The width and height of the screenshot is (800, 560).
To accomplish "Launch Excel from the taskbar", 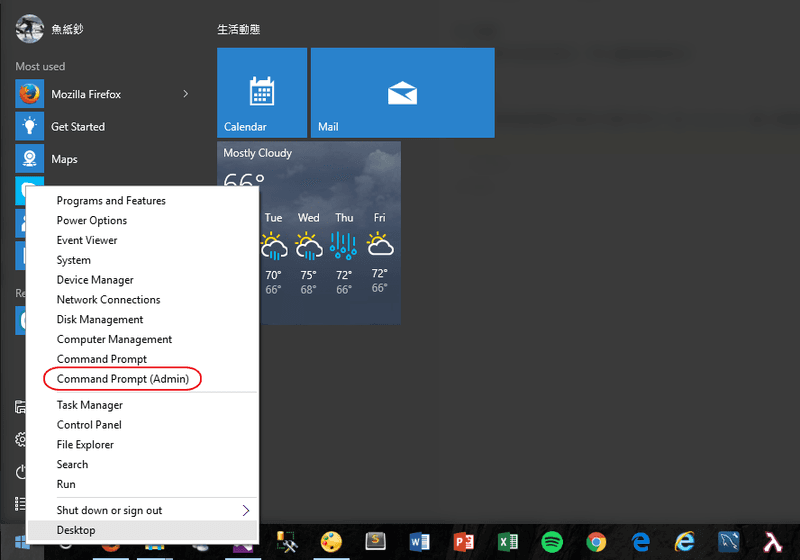I will coord(508,542).
